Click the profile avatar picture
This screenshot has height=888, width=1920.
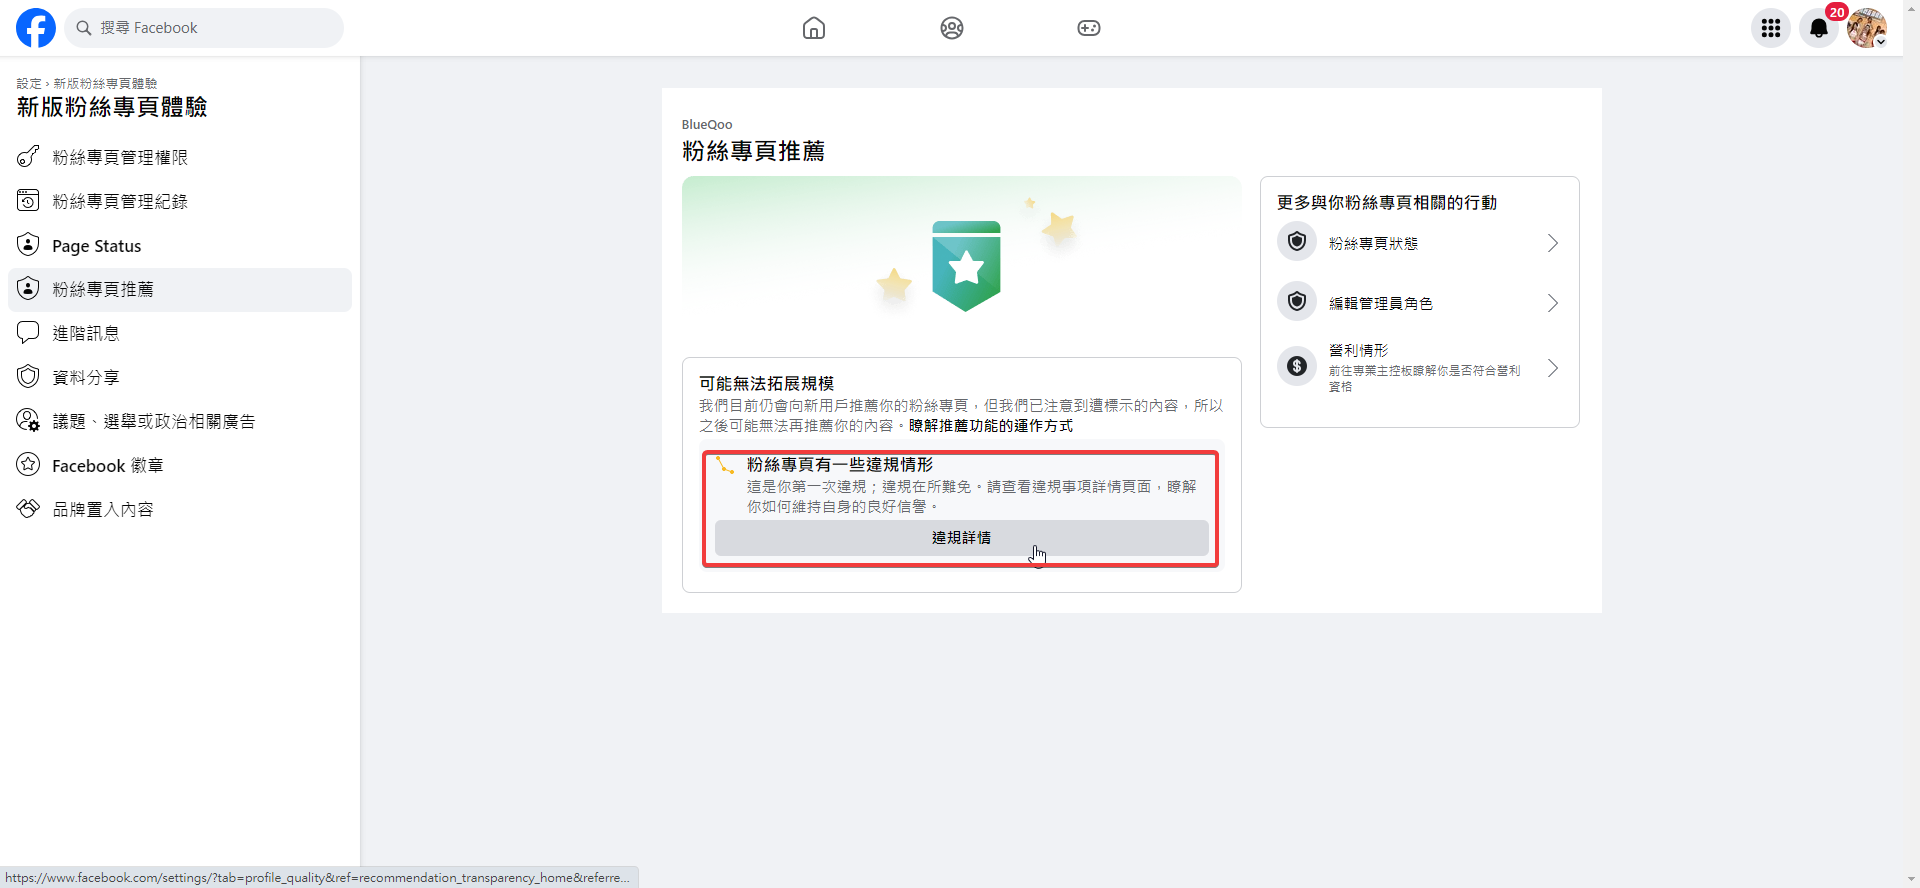(1866, 28)
